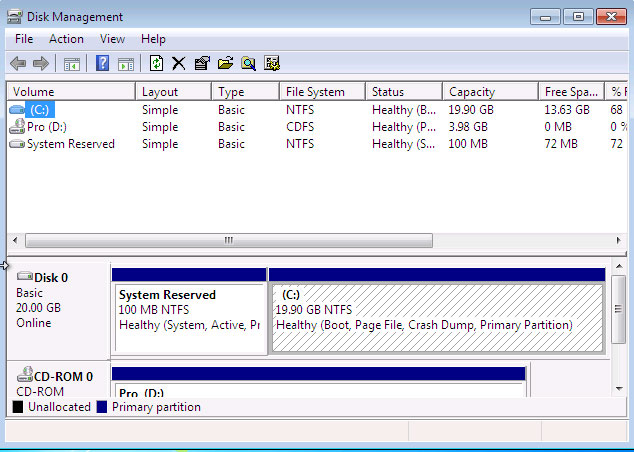Click the horizontal scrollbar in volume list
Image resolution: width=634 pixels, height=452 pixels.
pos(228,241)
